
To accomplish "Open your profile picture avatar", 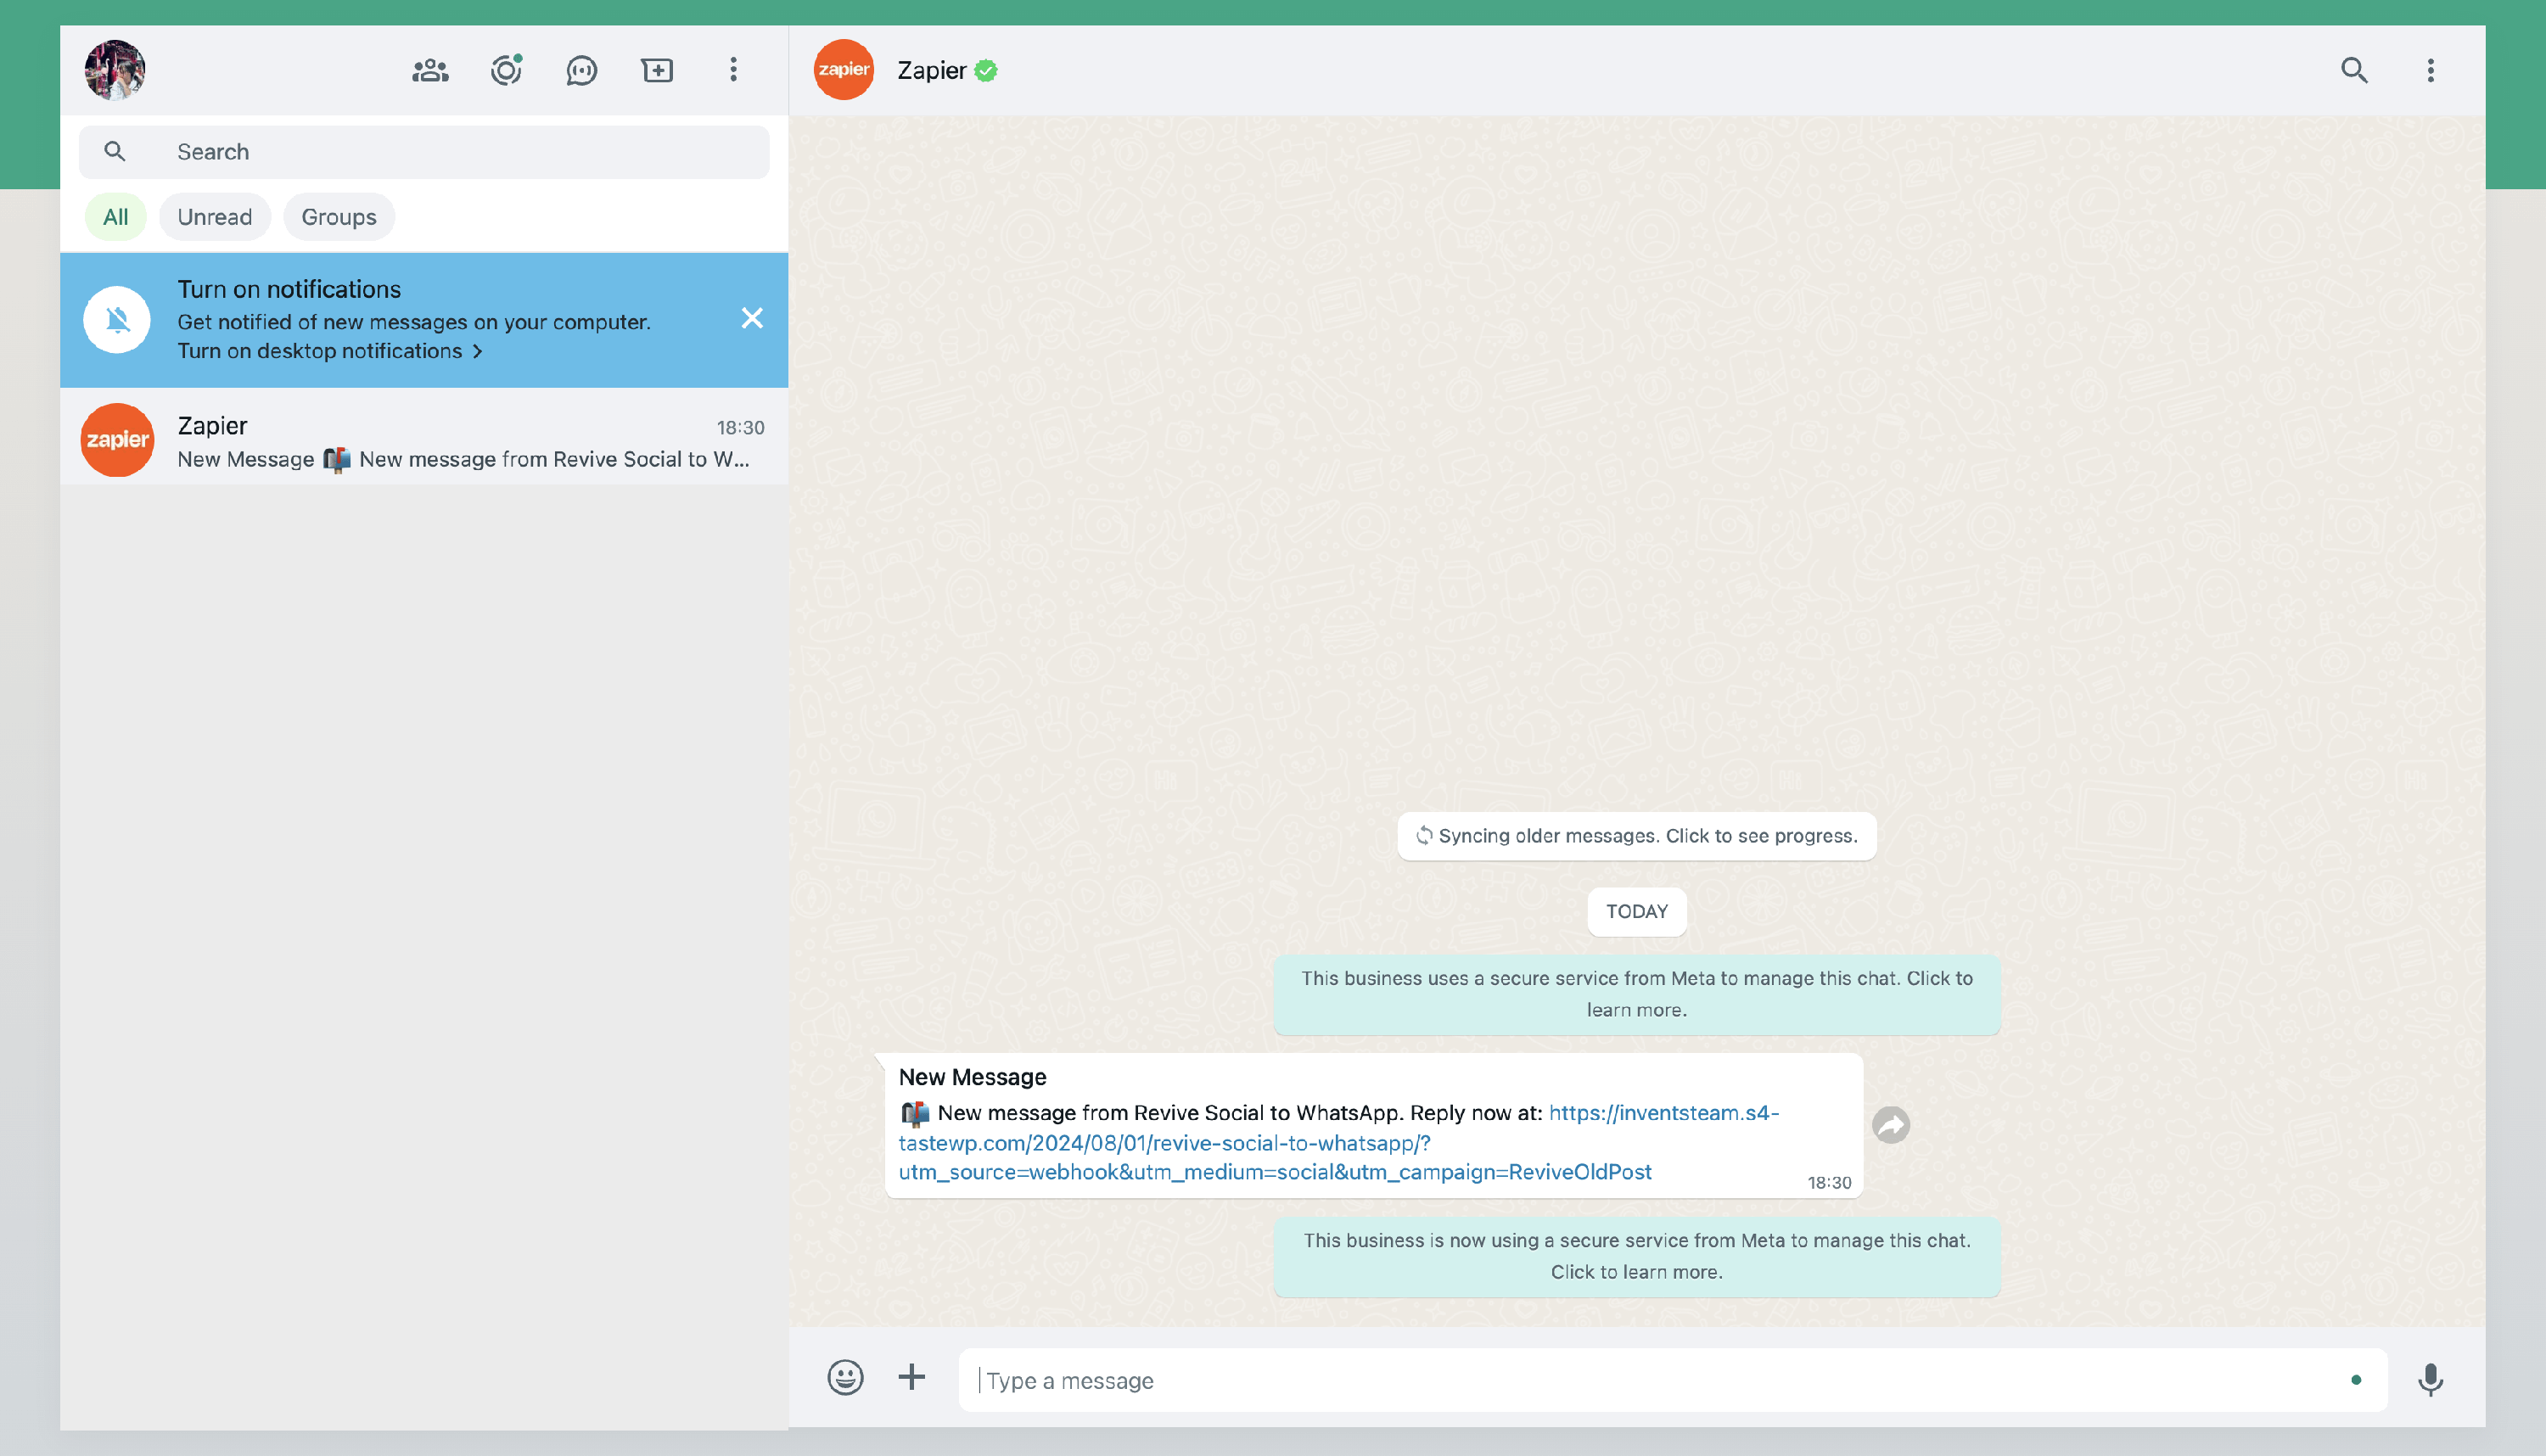I will (115, 70).
